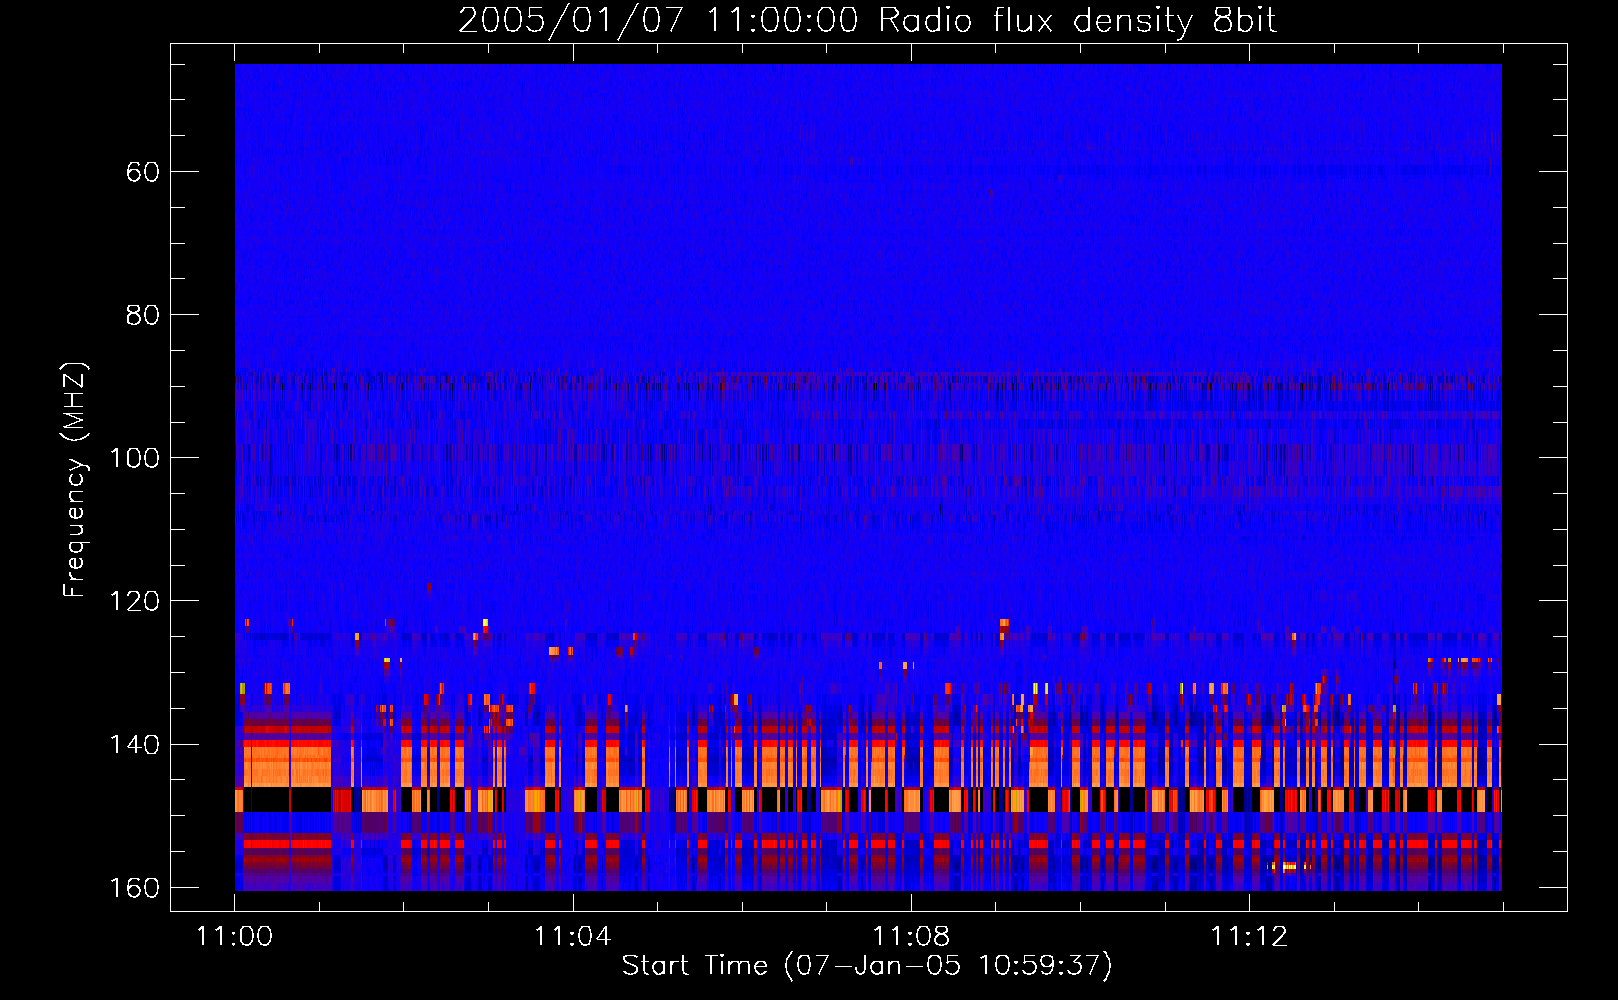Click the plot title '2005/01/07 11:00:00 Radio flux density 8bit'
Screen dimensions: 1618x1000
[x=867, y=21]
